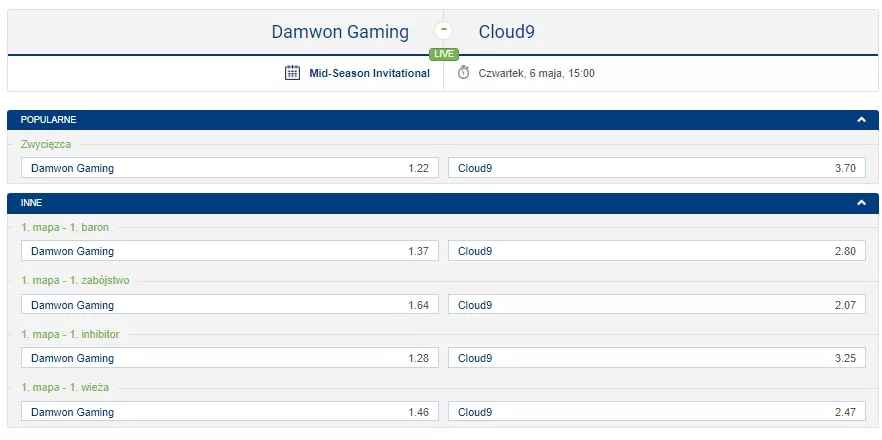Select Damwon Gaming first tower odds 1.46
Image resolution: width=882 pixels, height=440 pixels.
[x=229, y=412]
